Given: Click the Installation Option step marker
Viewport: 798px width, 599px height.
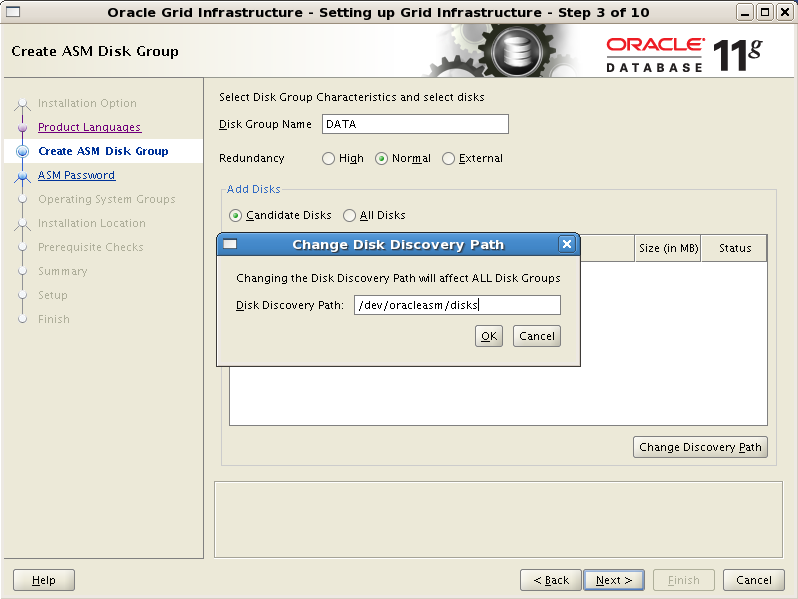Looking at the screenshot, I should pyautogui.click(x=22, y=104).
